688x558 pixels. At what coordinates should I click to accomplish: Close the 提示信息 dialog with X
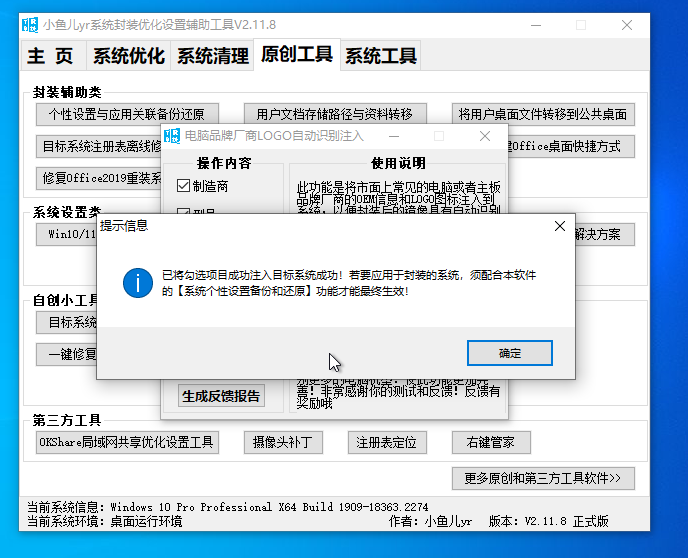pyautogui.click(x=560, y=227)
